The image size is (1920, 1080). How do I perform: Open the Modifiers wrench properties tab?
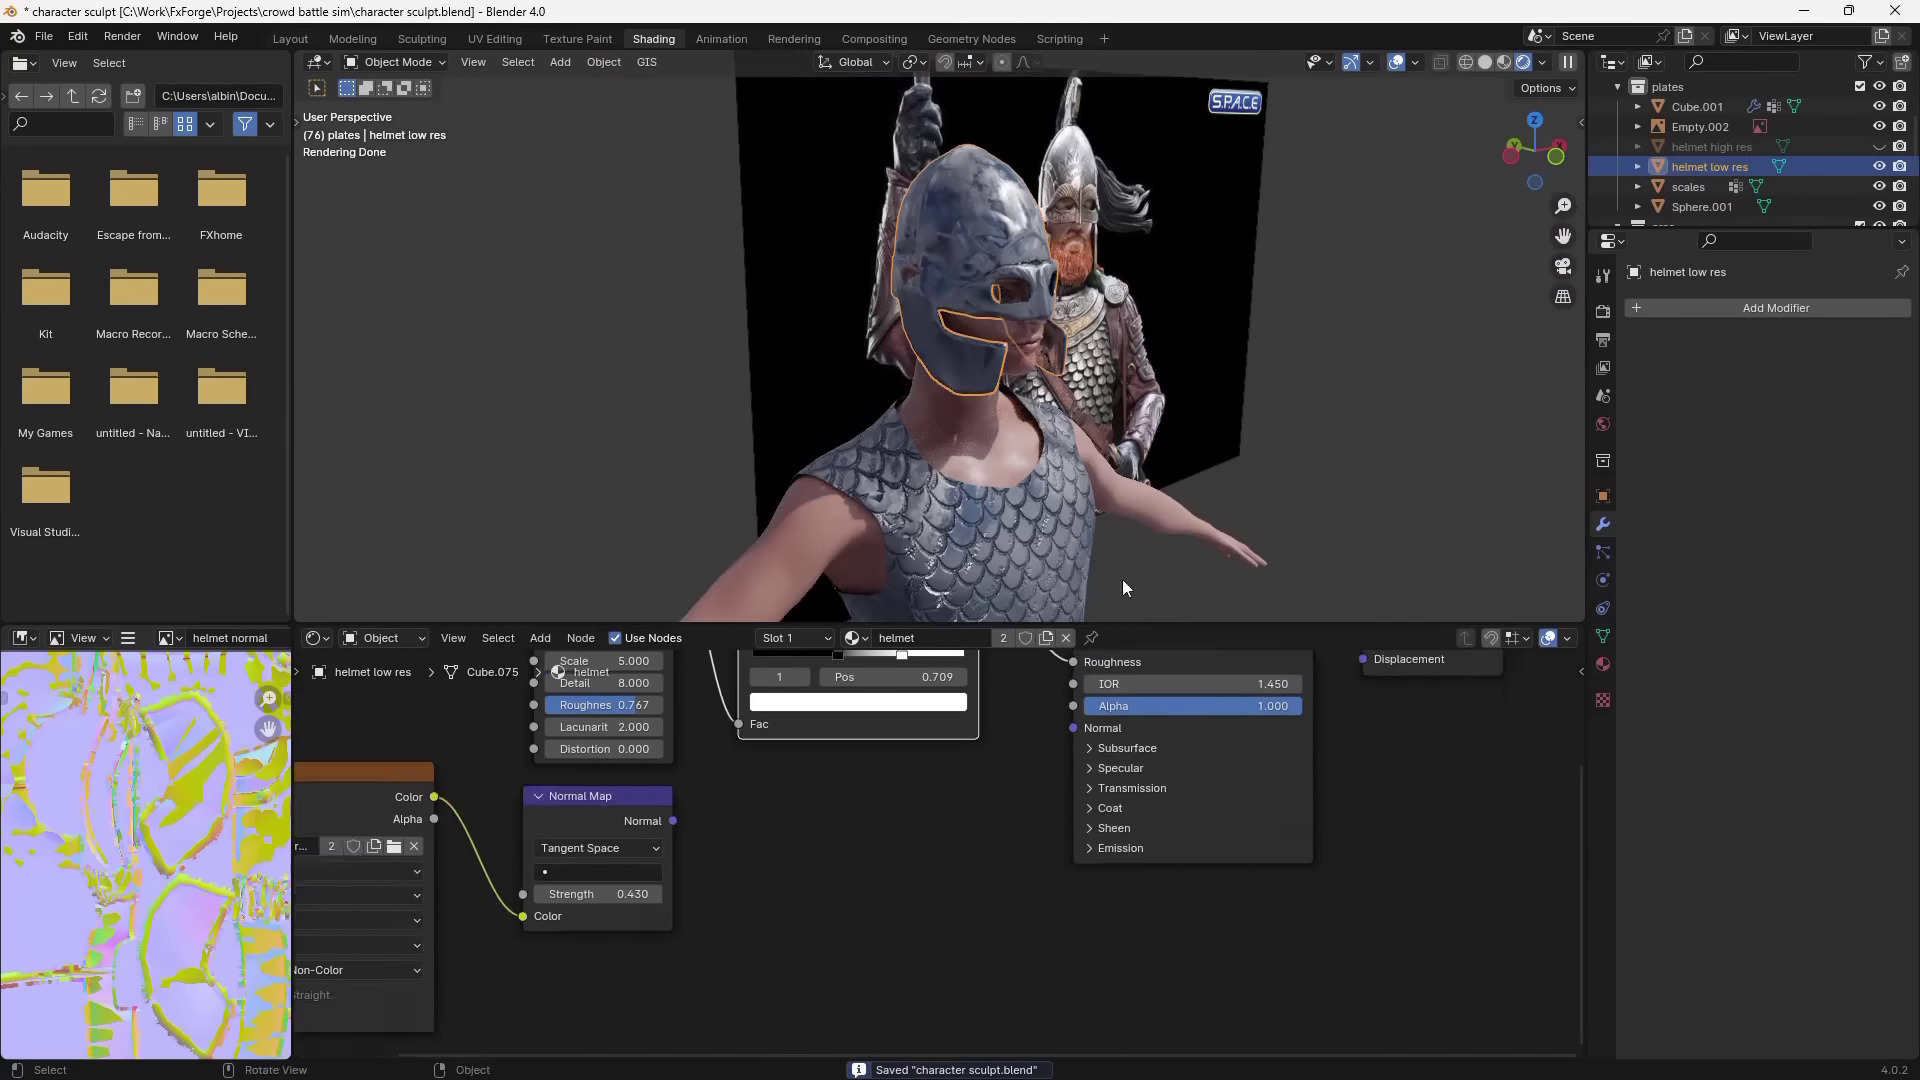click(x=1603, y=524)
